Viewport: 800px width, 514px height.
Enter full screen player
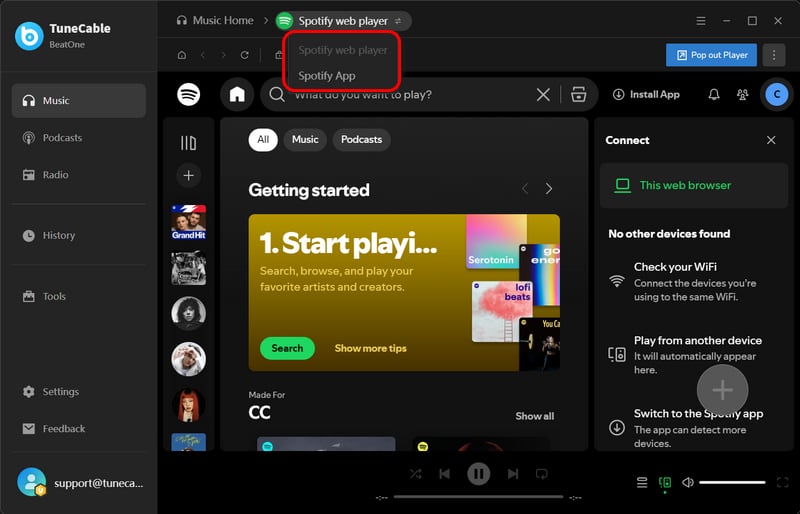coord(782,482)
